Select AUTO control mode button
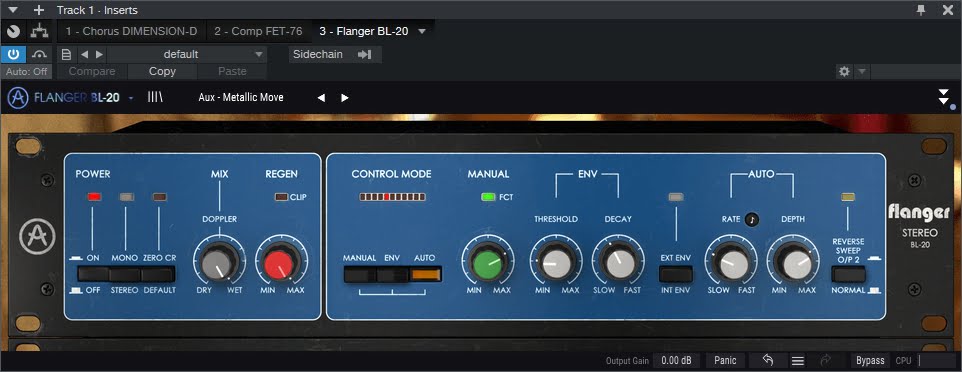This screenshot has width=962, height=372. coord(426,274)
